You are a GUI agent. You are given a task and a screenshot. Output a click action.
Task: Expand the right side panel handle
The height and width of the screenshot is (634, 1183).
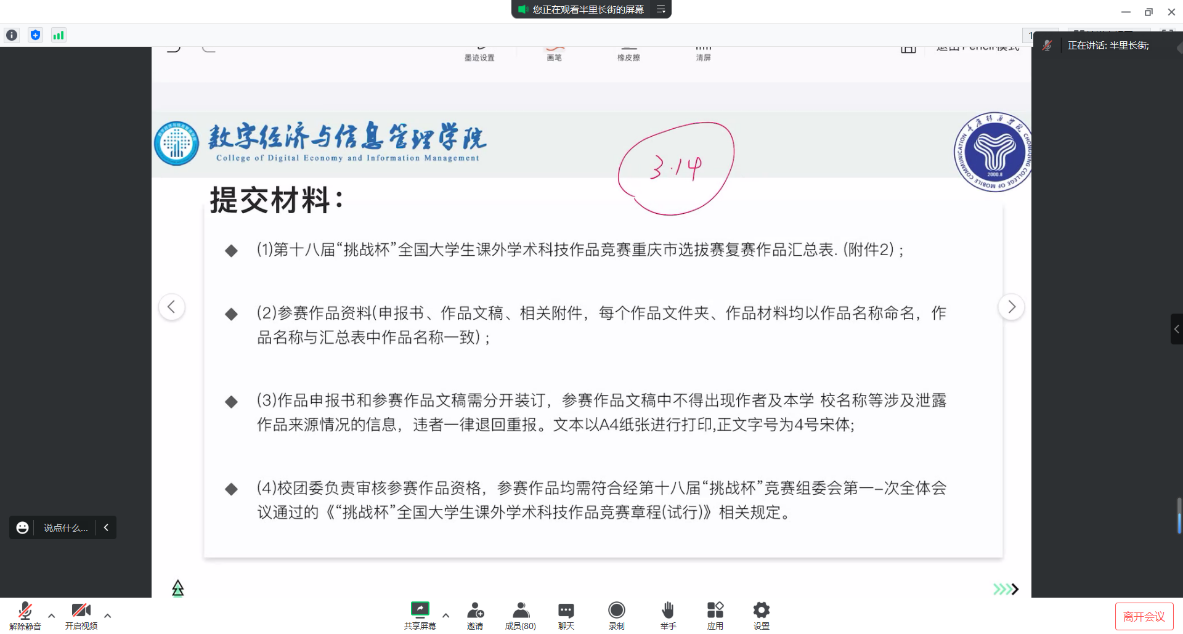1177,329
